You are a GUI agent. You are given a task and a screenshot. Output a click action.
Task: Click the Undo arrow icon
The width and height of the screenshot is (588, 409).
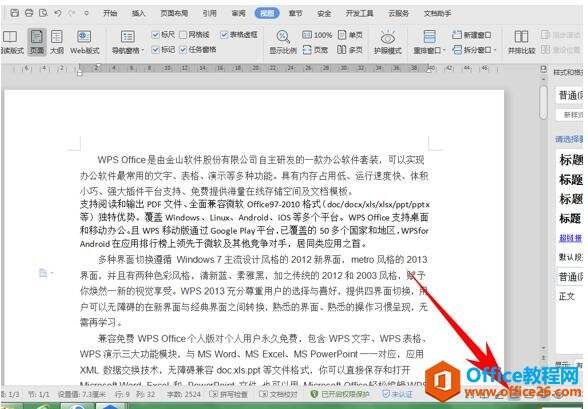57,13
